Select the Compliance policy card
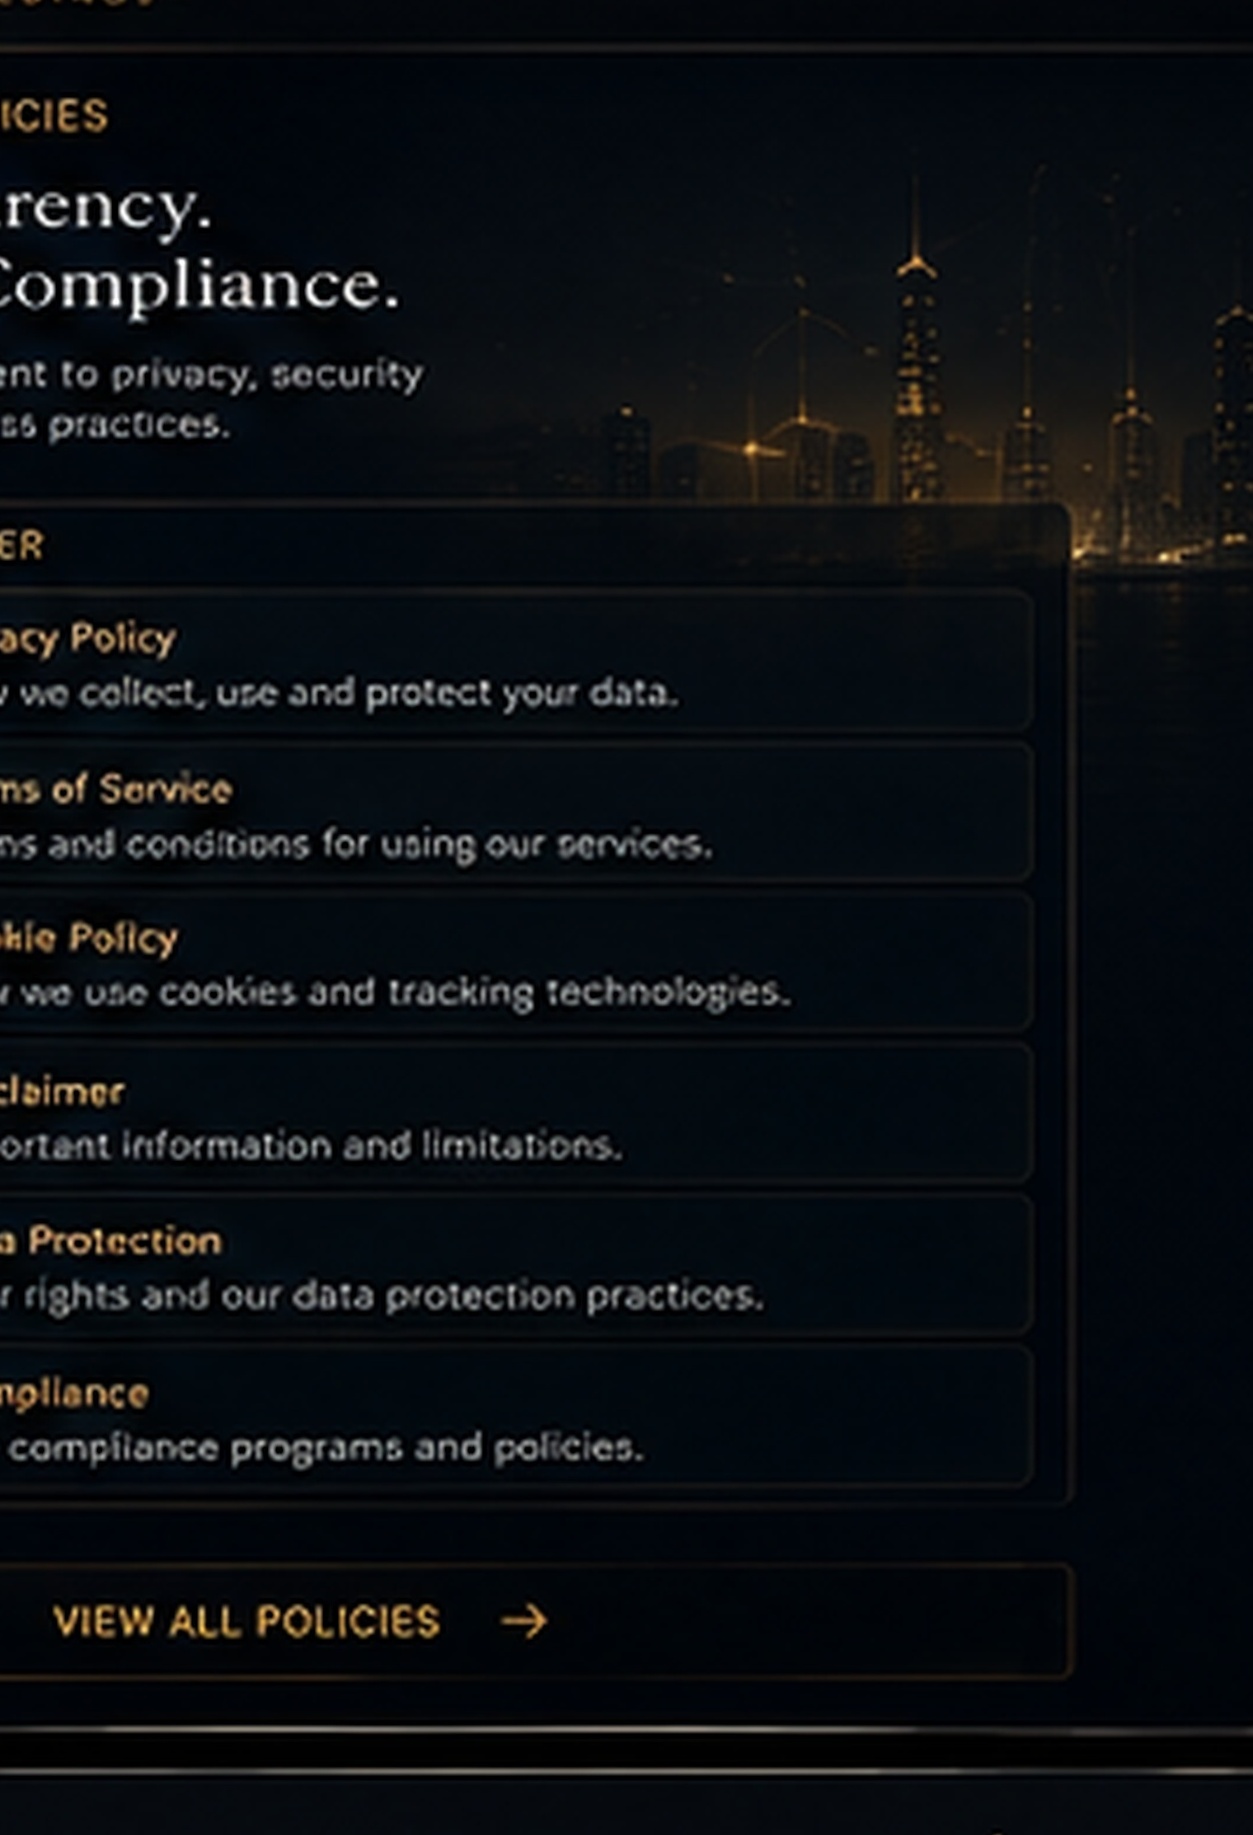Image resolution: width=1253 pixels, height=1835 pixels. [516, 1416]
